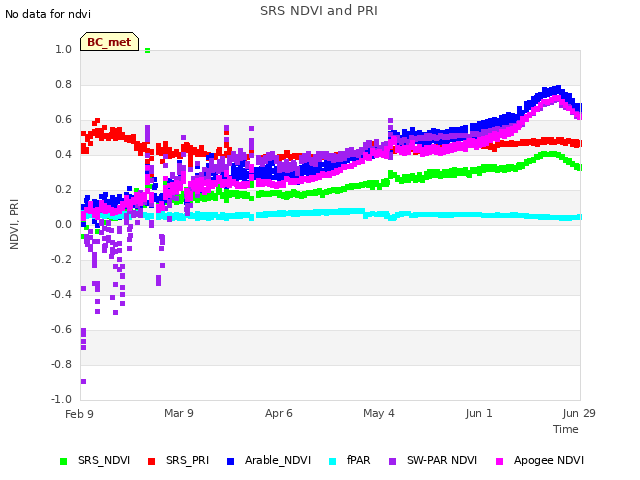The image size is (640, 480).
Task: Toggle the Arable_NDVI series label
Action: point(278,460)
